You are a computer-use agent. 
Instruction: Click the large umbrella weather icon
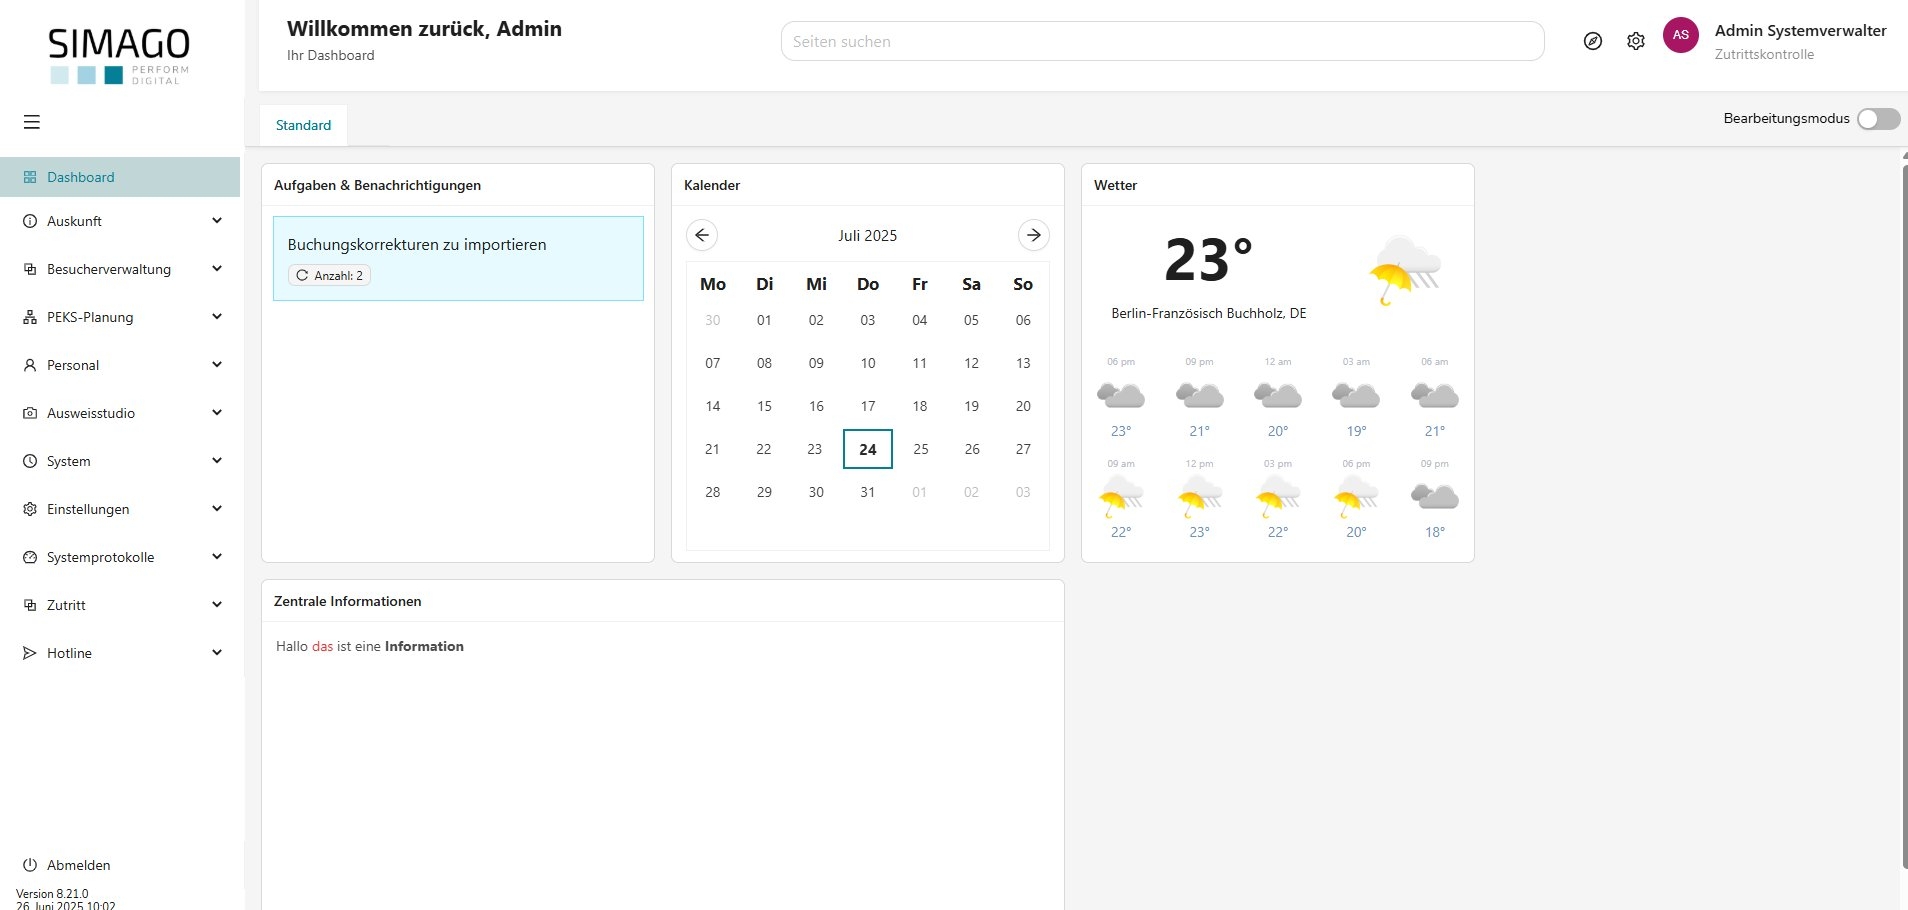(x=1405, y=270)
